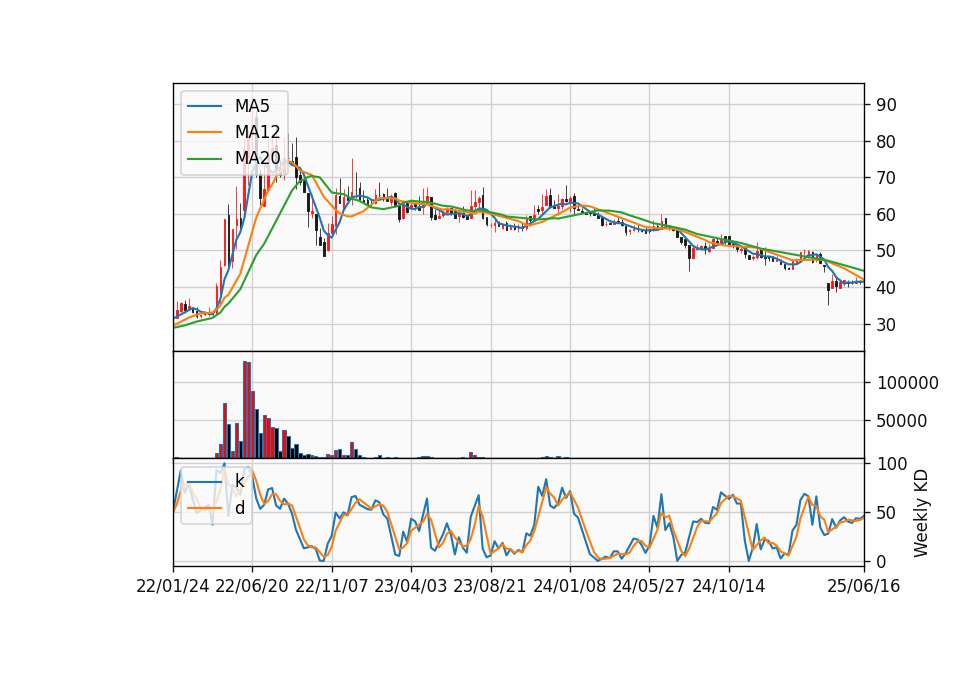This screenshot has height=690, width=960.
Task: Click the price axis value 60
Action: (x=887, y=215)
